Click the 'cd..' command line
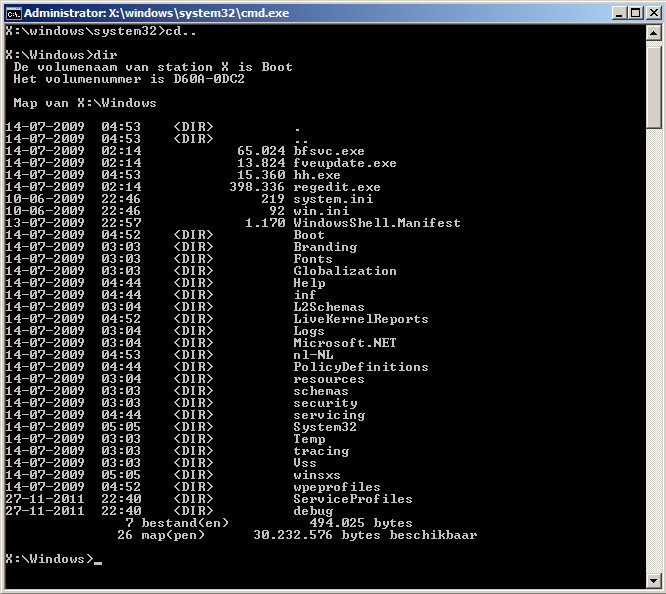Image resolution: width=666 pixels, height=594 pixels. pos(101,31)
